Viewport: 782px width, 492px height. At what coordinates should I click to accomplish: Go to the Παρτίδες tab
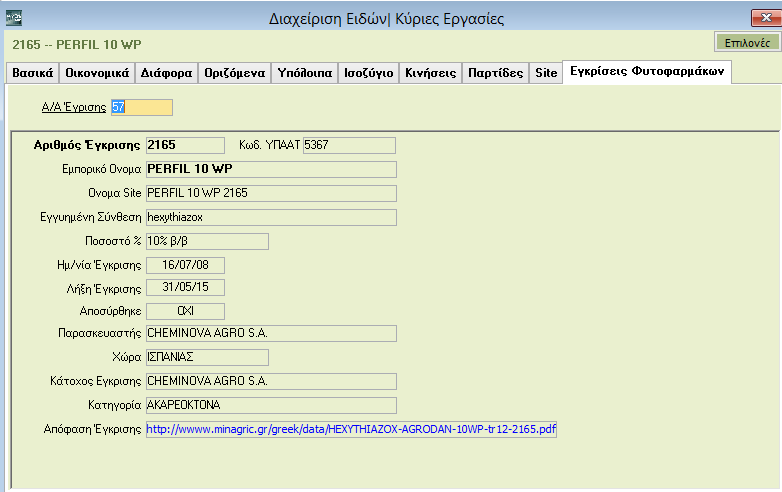[495, 73]
